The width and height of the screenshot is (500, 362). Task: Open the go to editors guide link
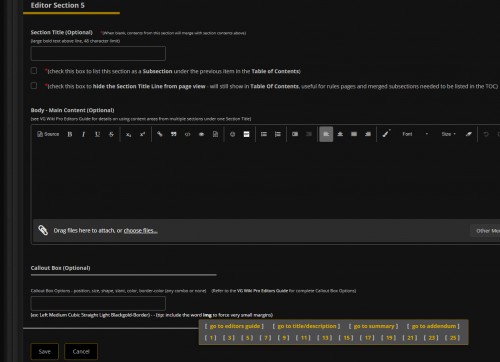234,326
